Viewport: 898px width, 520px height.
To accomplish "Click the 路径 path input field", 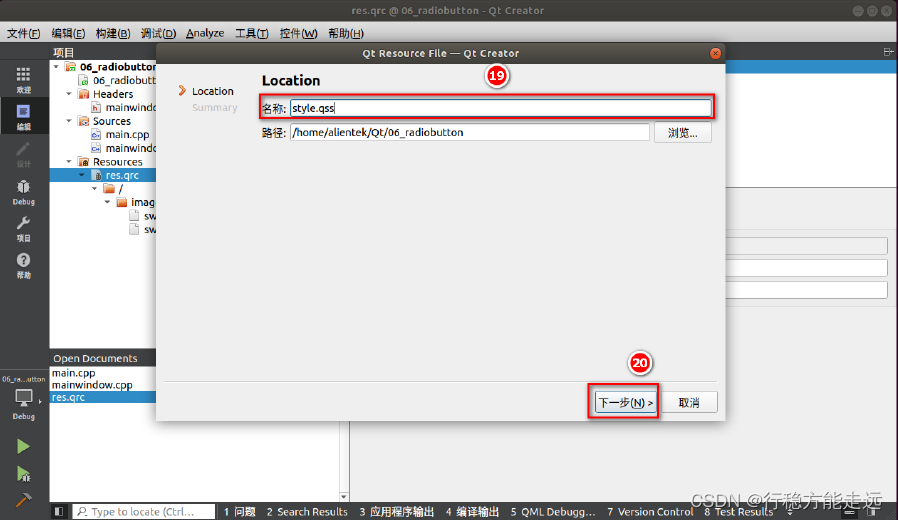I will tap(470, 132).
